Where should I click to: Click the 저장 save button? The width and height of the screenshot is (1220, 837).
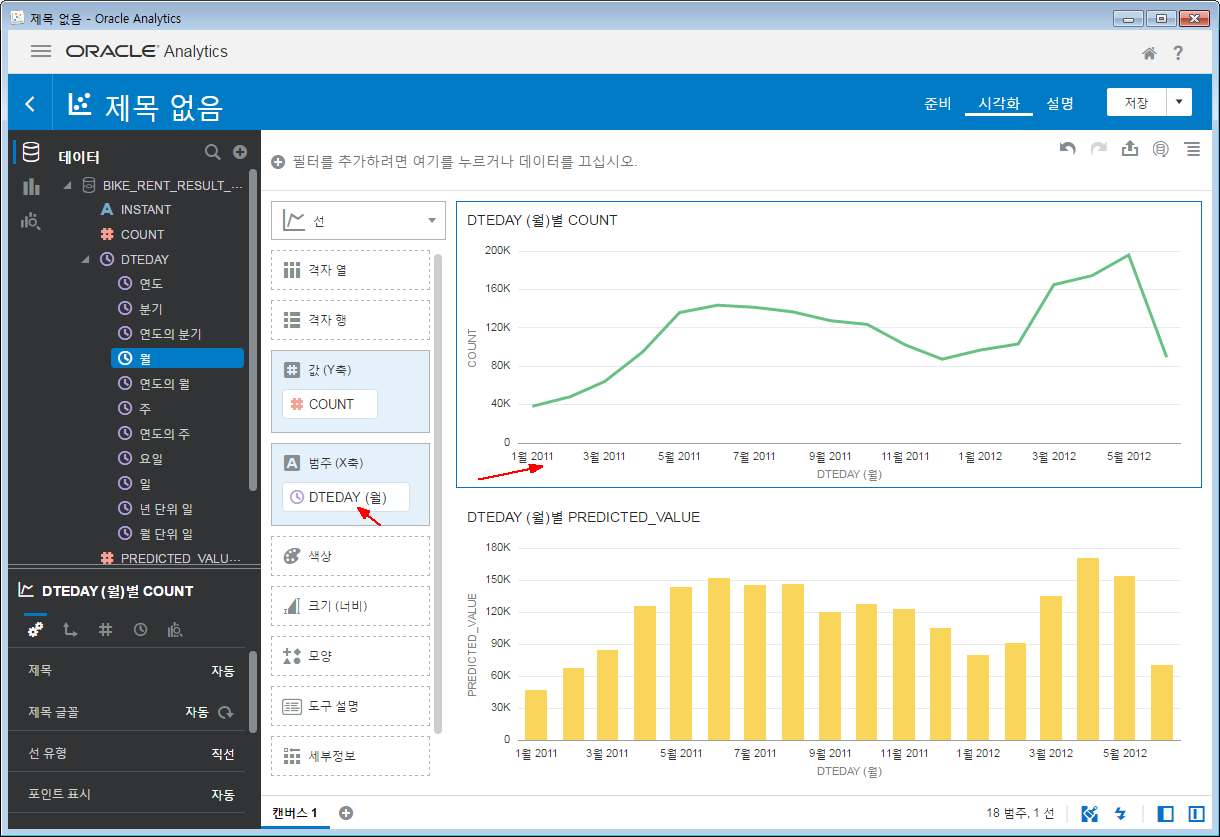pos(1137,102)
